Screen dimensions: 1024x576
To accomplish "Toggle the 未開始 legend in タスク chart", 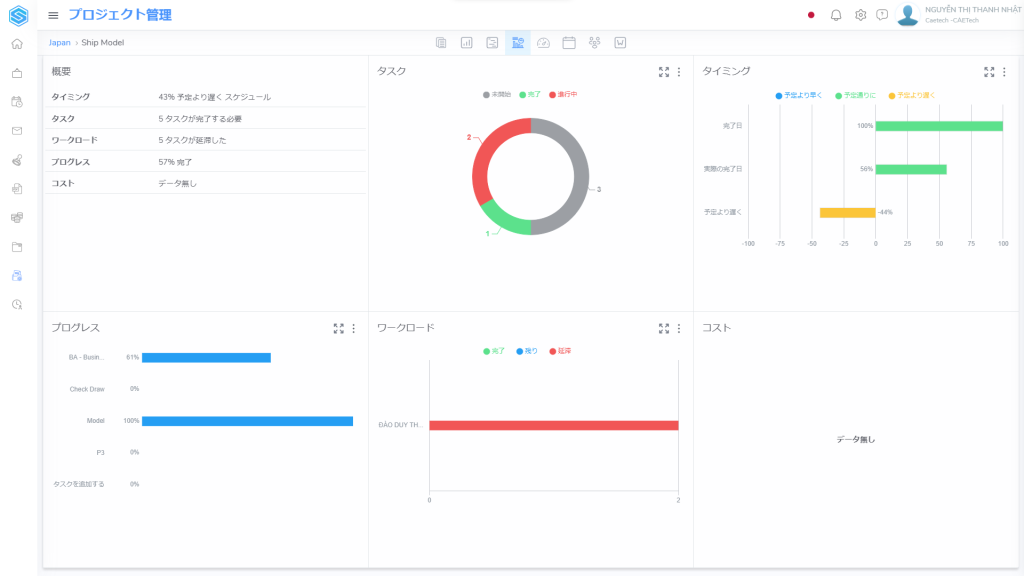I will pyautogui.click(x=497, y=94).
